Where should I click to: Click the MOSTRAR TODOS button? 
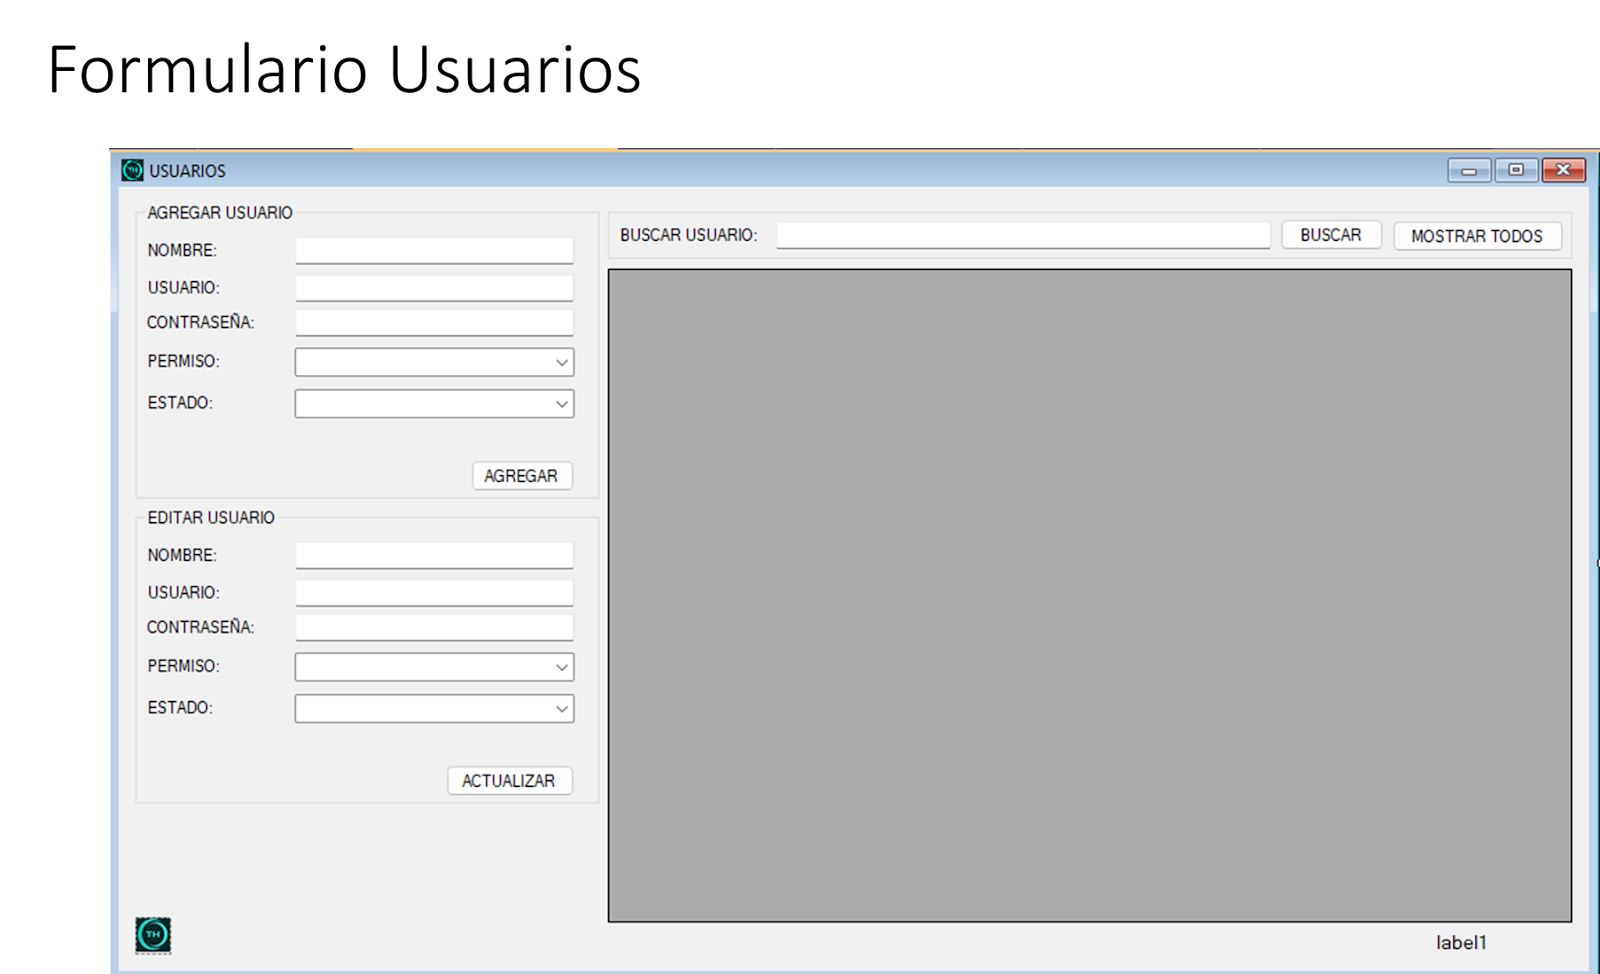point(1477,236)
